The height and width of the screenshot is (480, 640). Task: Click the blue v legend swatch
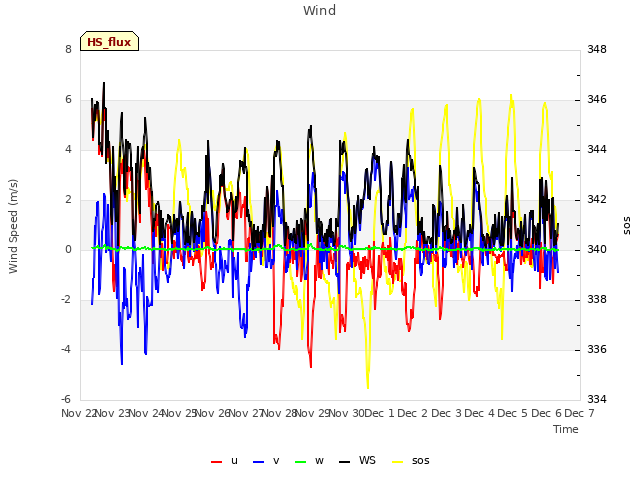258,462
